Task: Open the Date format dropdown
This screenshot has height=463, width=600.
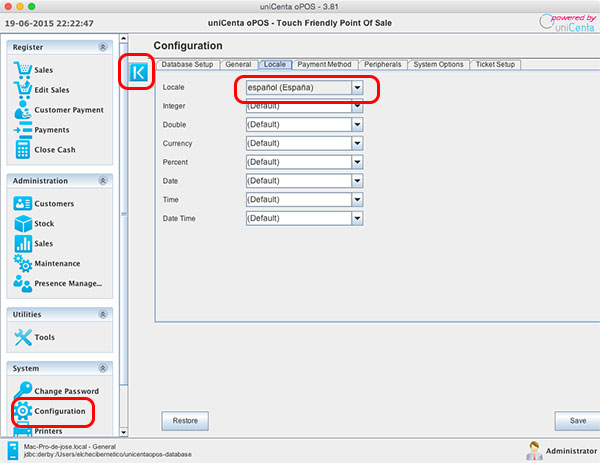Action: [304, 181]
